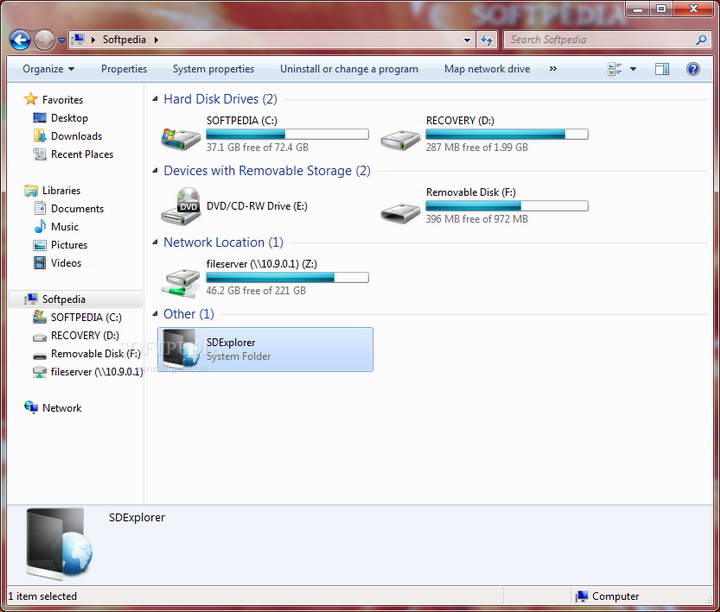Collapse the Network Location group
This screenshot has width=720, height=612.
(155, 242)
